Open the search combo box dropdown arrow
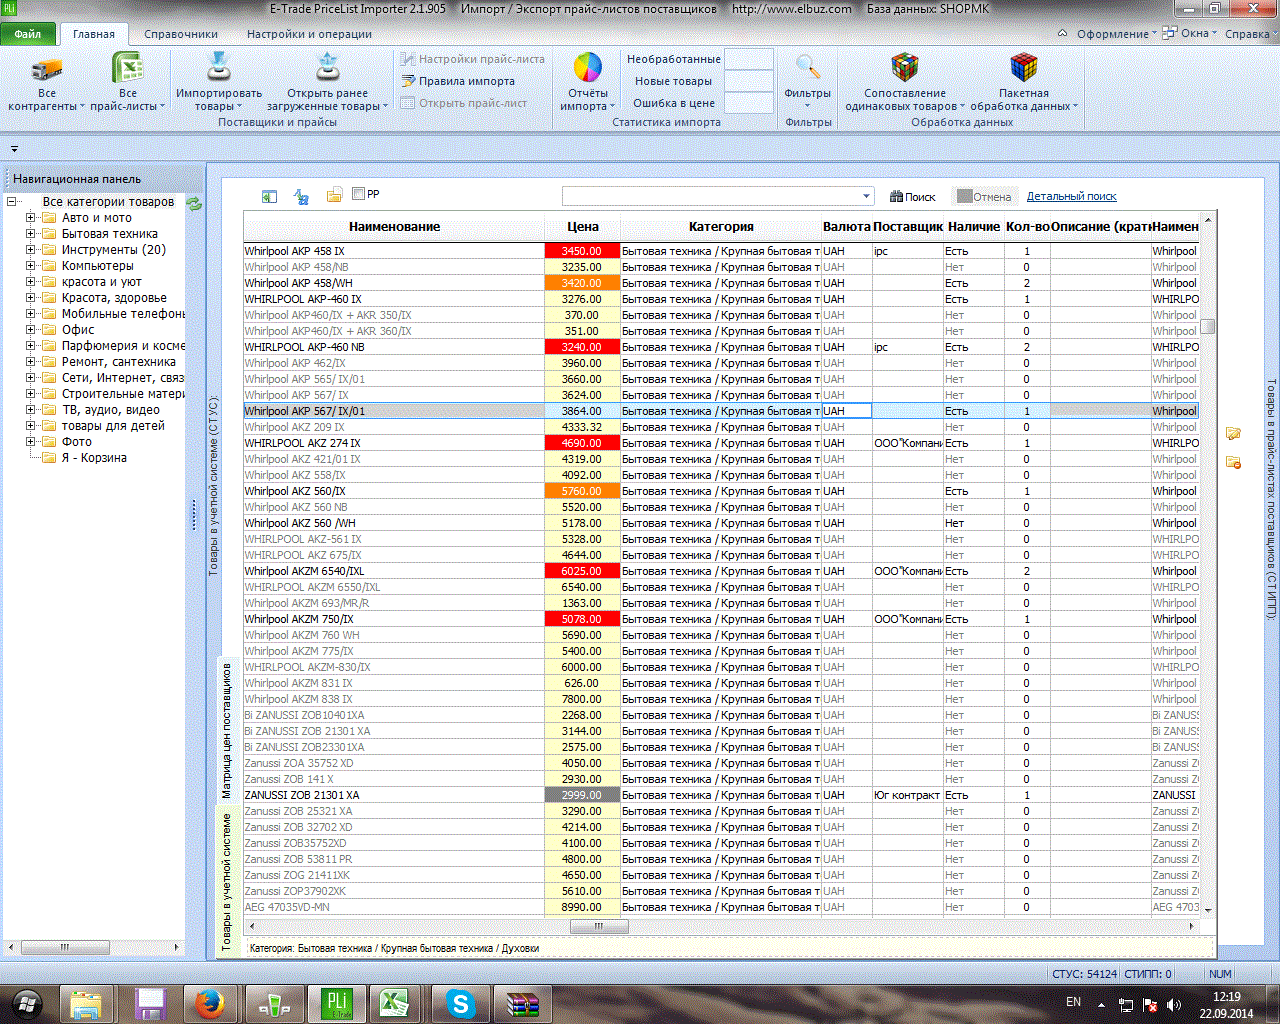1280x1024 pixels. click(866, 196)
